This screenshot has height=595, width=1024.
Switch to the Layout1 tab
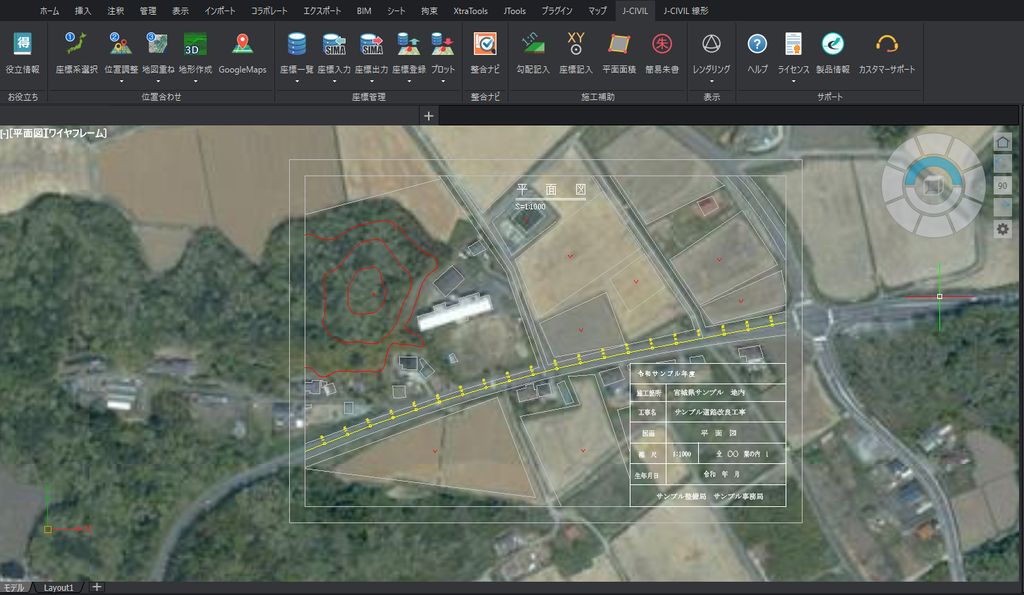click(x=58, y=588)
